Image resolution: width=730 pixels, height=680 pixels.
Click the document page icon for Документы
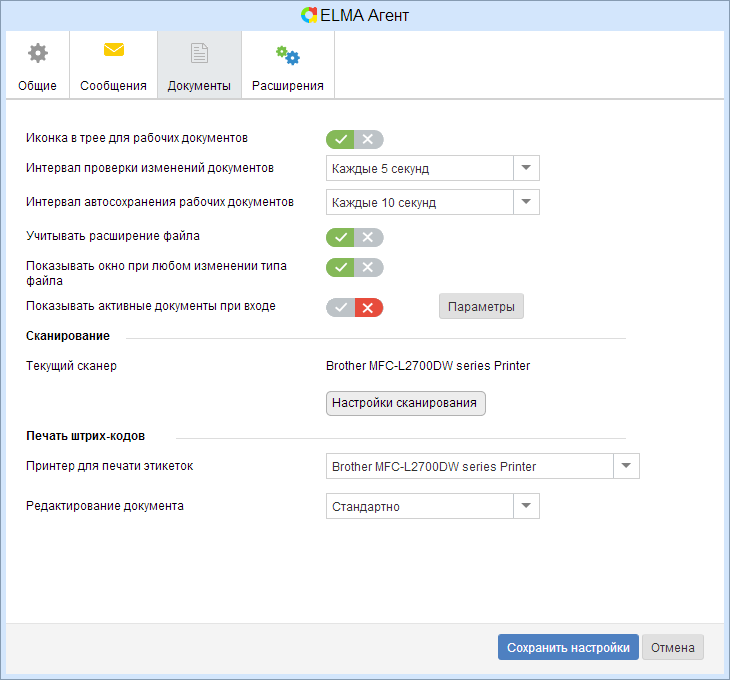pos(199,53)
